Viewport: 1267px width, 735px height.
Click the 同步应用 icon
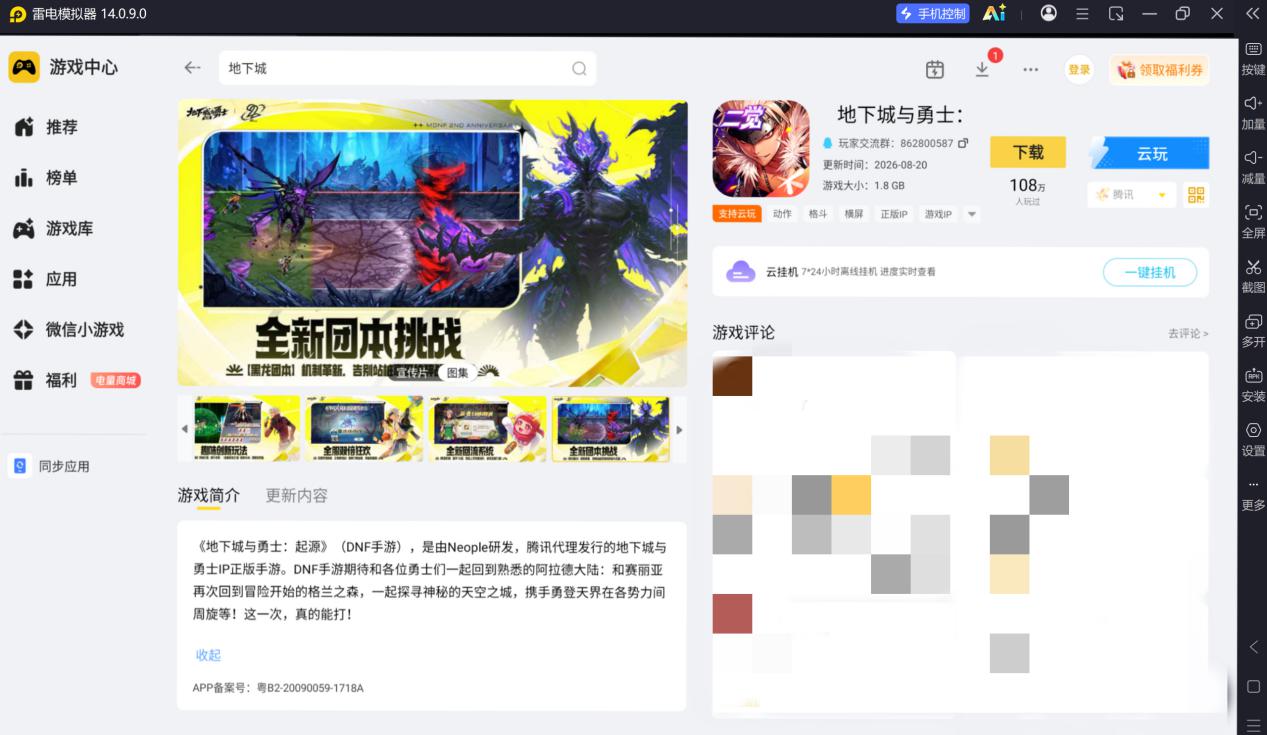(x=20, y=466)
